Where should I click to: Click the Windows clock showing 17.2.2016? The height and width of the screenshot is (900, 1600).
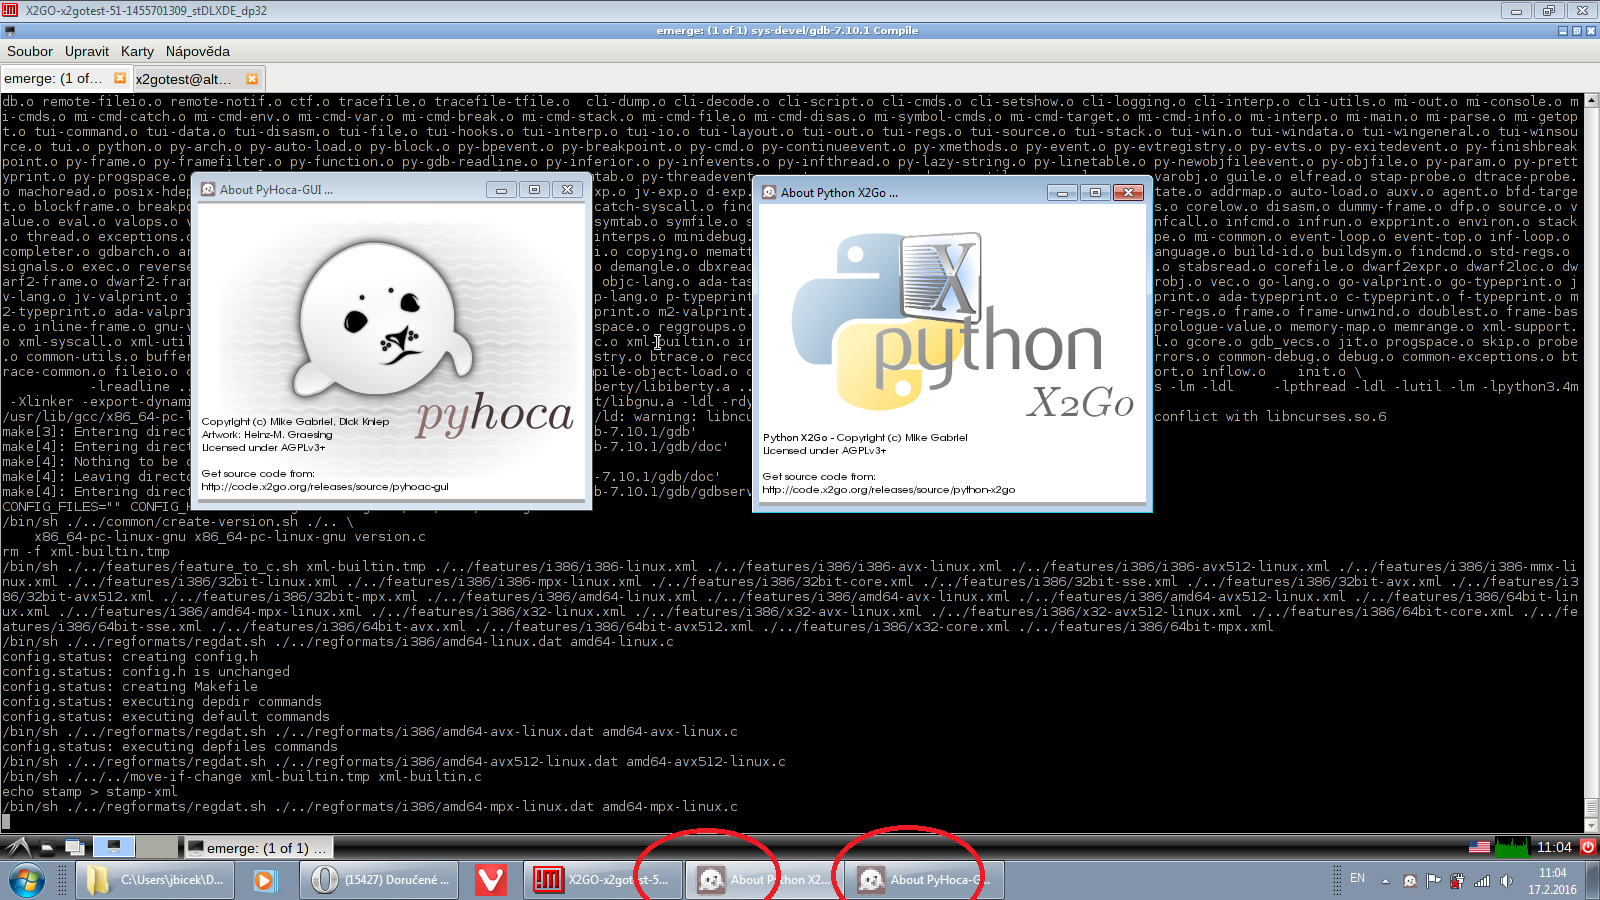point(1553,881)
